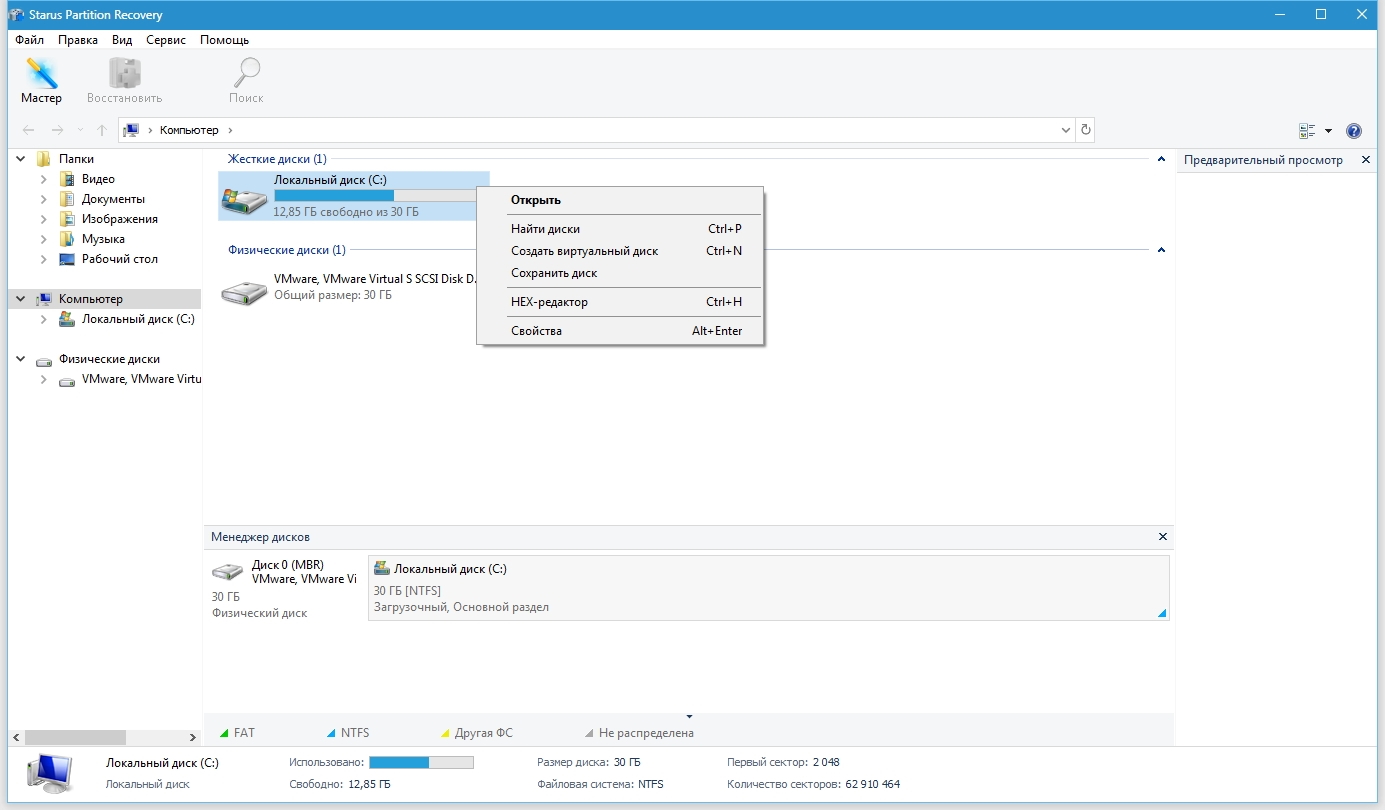The image size is (1385, 810).
Task: Collapse the Компьютер tree node
Action: [x=21, y=299]
